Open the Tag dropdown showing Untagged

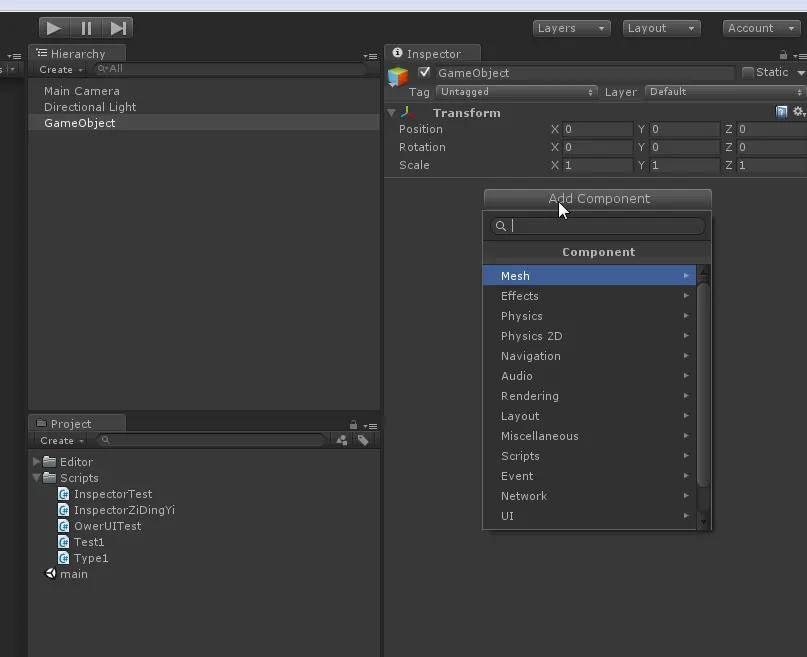point(517,92)
